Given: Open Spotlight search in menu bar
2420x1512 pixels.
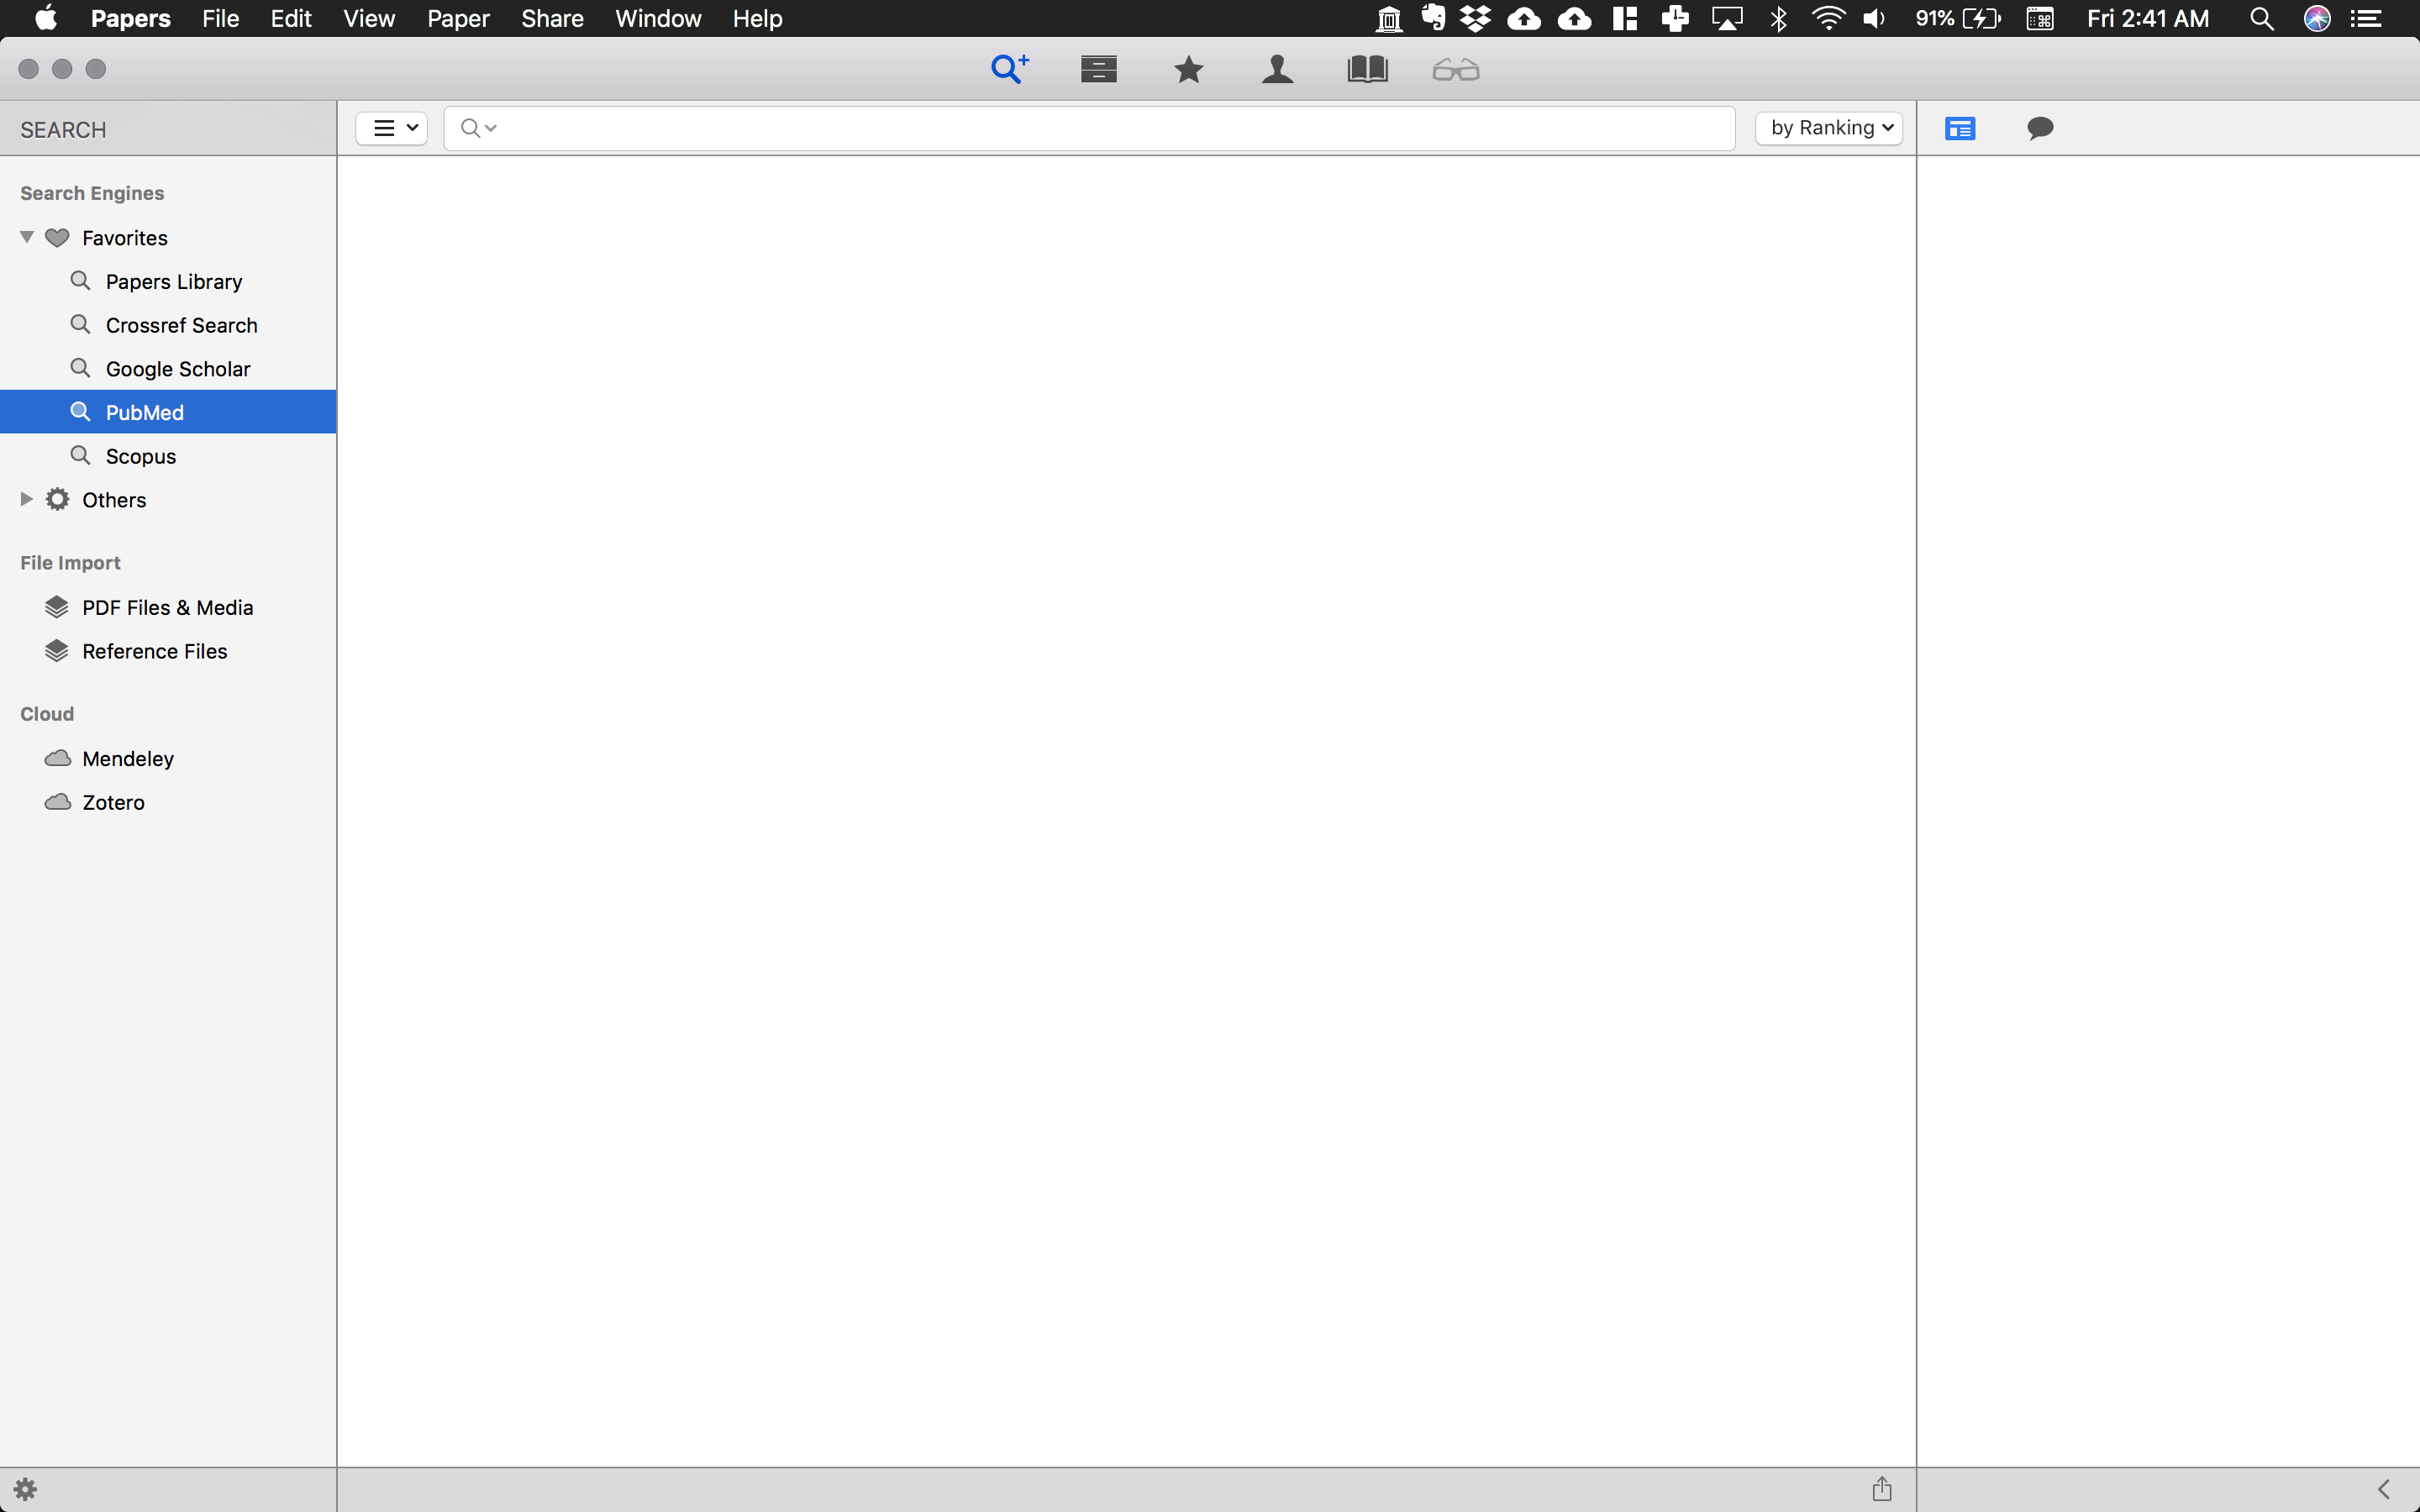Looking at the screenshot, I should coord(2262,18).
